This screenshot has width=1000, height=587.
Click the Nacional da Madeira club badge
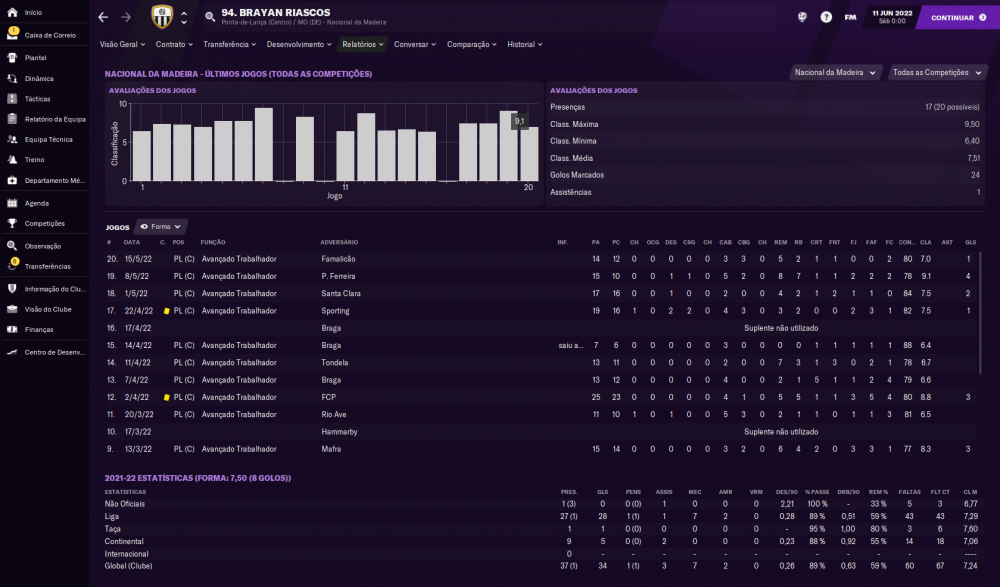click(162, 17)
